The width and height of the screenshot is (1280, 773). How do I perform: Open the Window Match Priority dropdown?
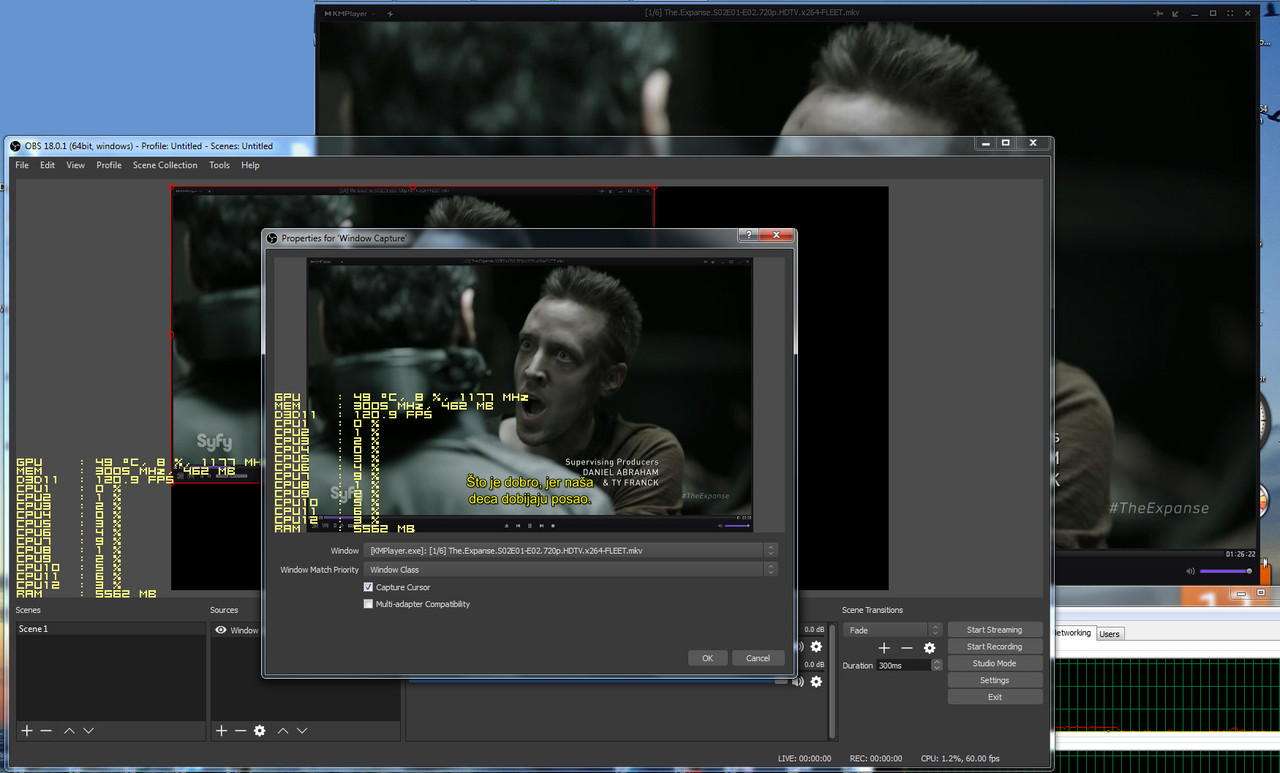pyautogui.click(x=570, y=569)
